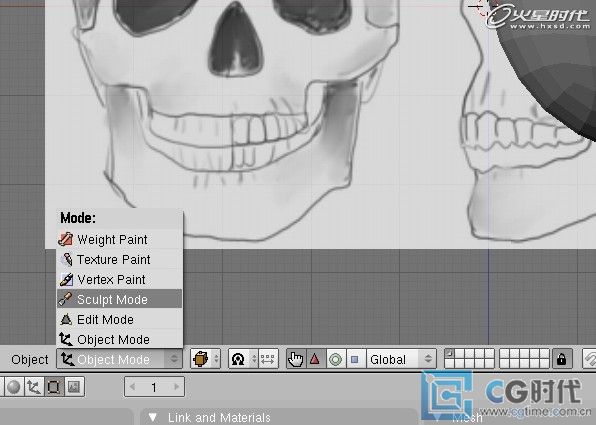Enable the red triangle translate manipulator
This screenshot has width=596, height=425.
pyautogui.click(x=315, y=359)
